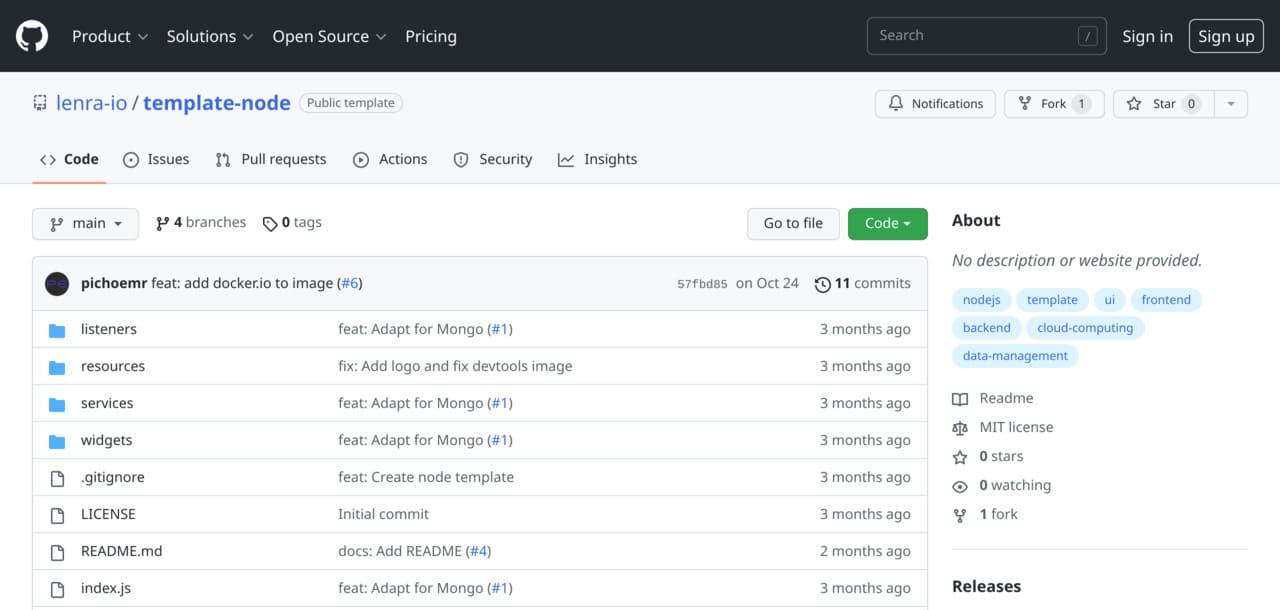Click the ui topic tag

point(1110,300)
